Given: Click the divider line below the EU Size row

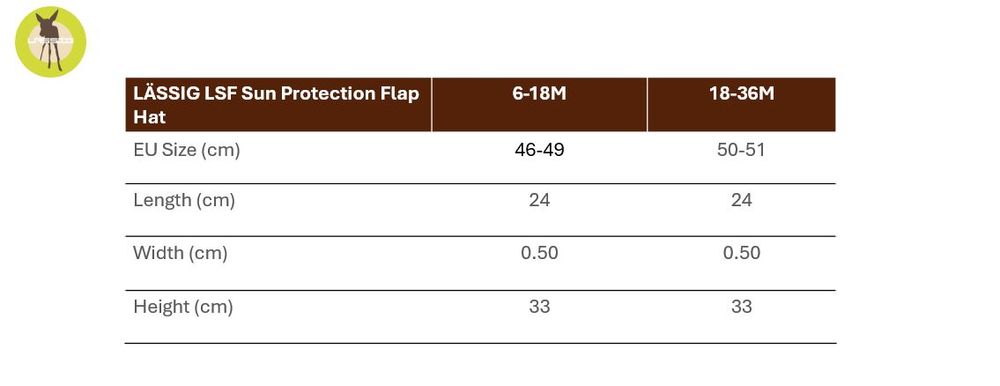Looking at the screenshot, I should (480, 184).
